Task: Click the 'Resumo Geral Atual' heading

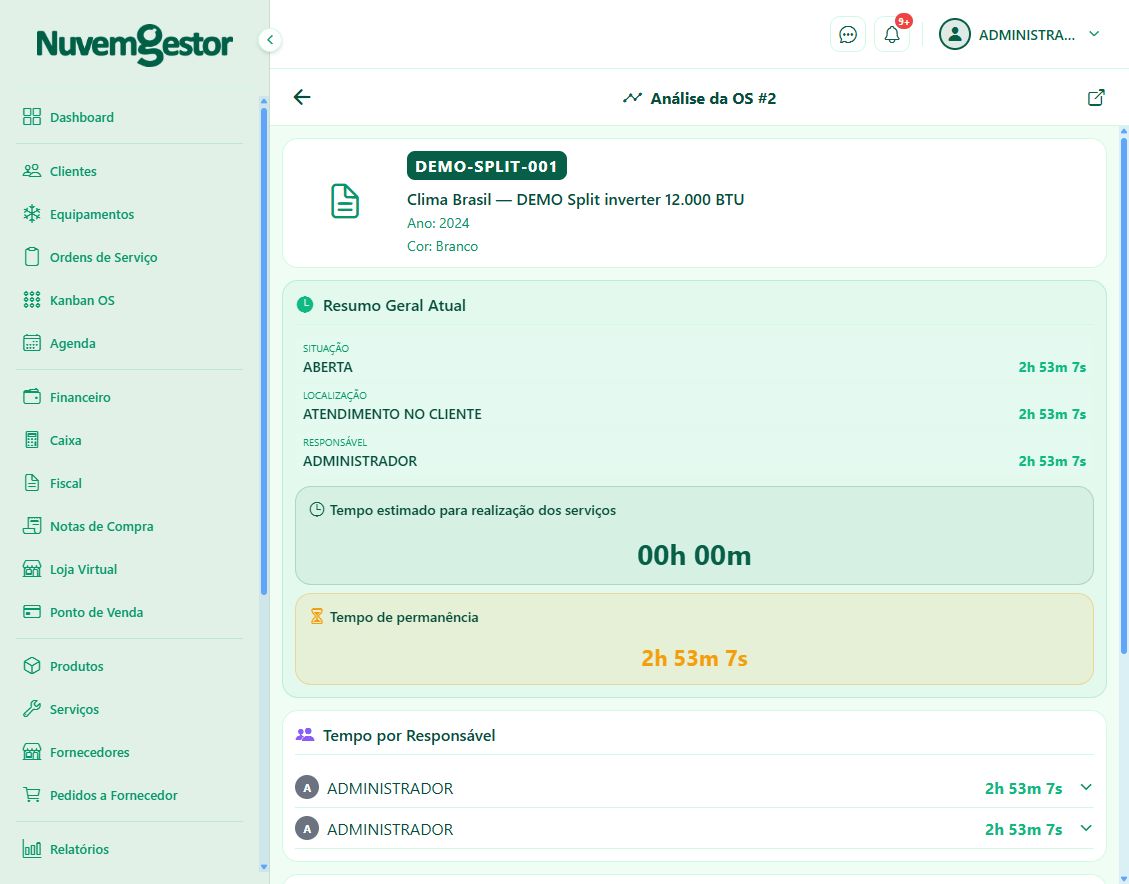Action: pyautogui.click(x=394, y=305)
